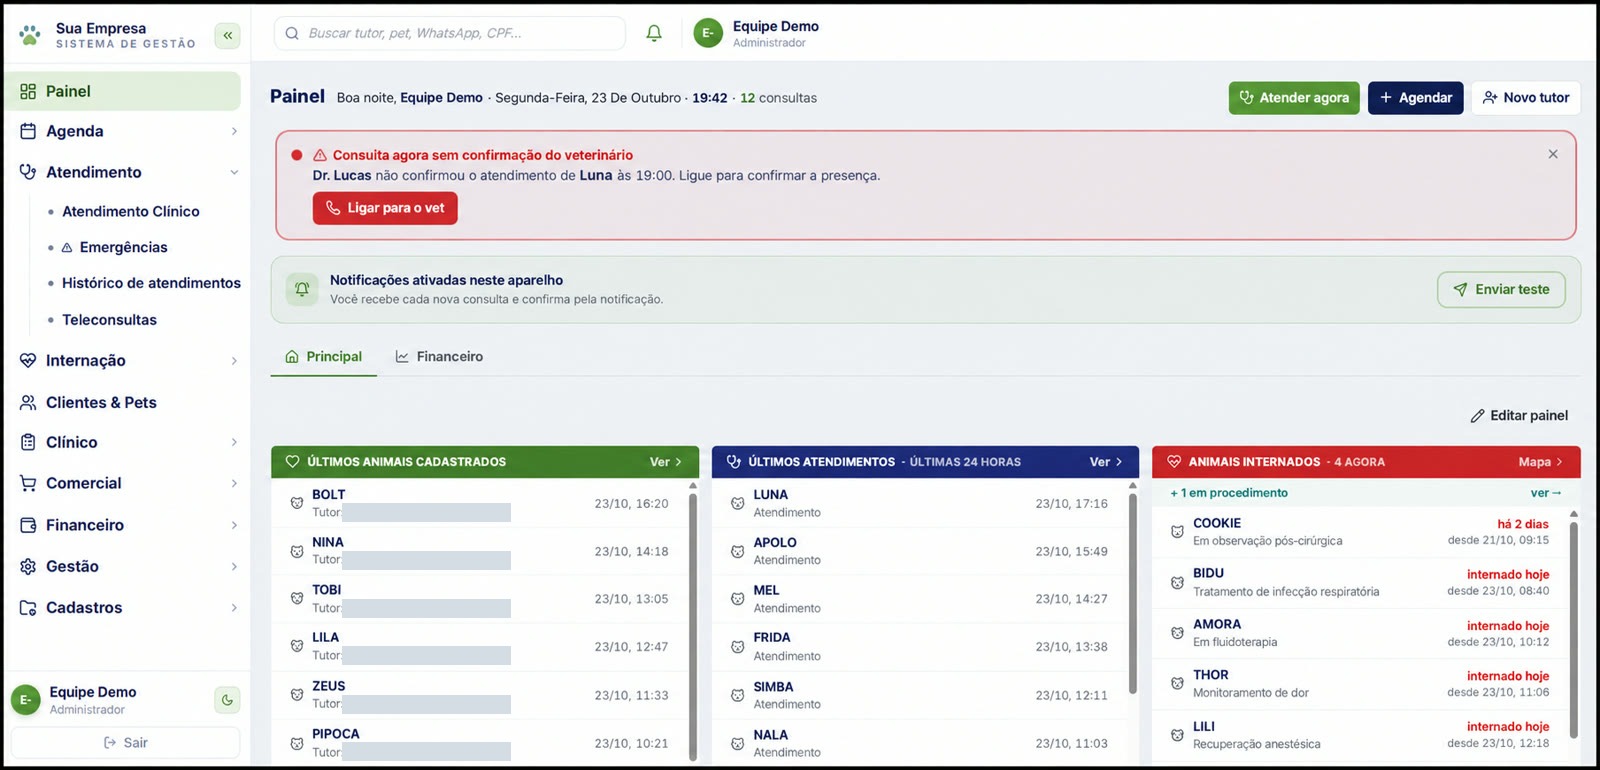The width and height of the screenshot is (1600, 770).
Task: Click the pet icon beside THOR
Action: [x=1177, y=683]
